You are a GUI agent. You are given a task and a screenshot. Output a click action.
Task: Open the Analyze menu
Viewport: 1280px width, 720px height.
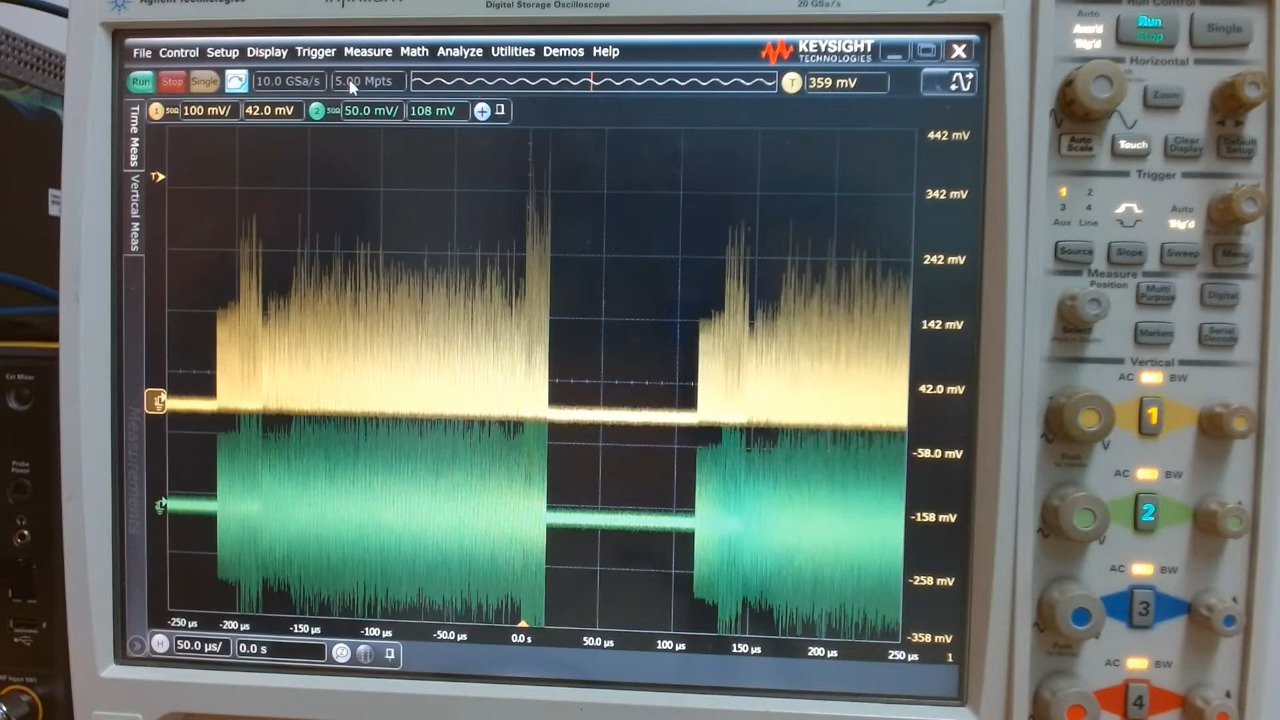point(460,52)
